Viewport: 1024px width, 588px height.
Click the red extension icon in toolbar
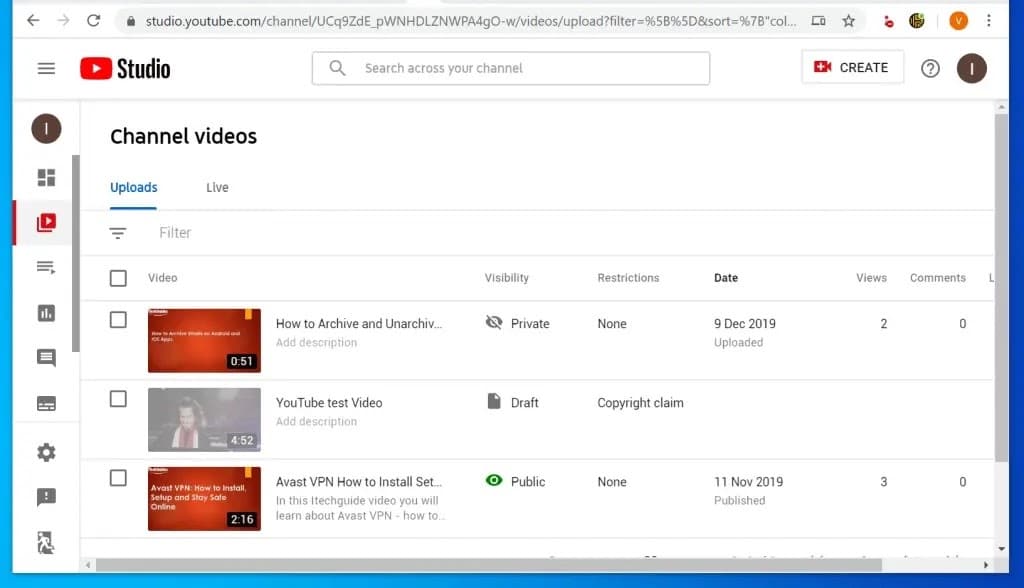pyautogui.click(x=888, y=22)
